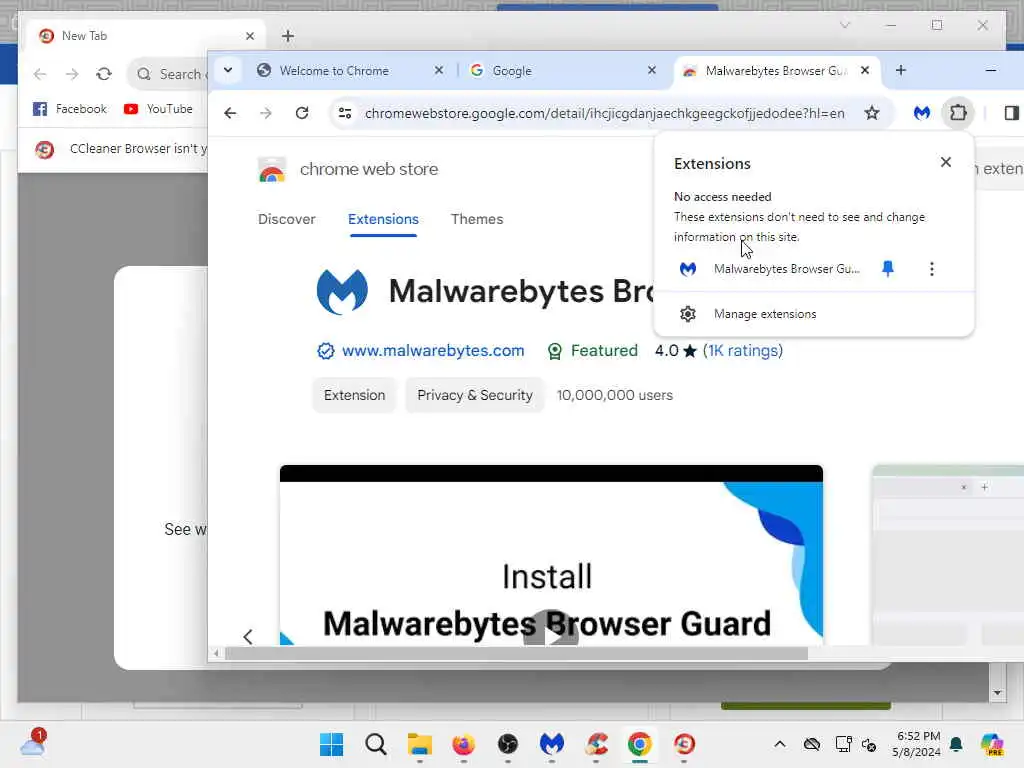Switch to the Welcome to Chrome tab
Screen dimensions: 1024x768
[x=333, y=71]
